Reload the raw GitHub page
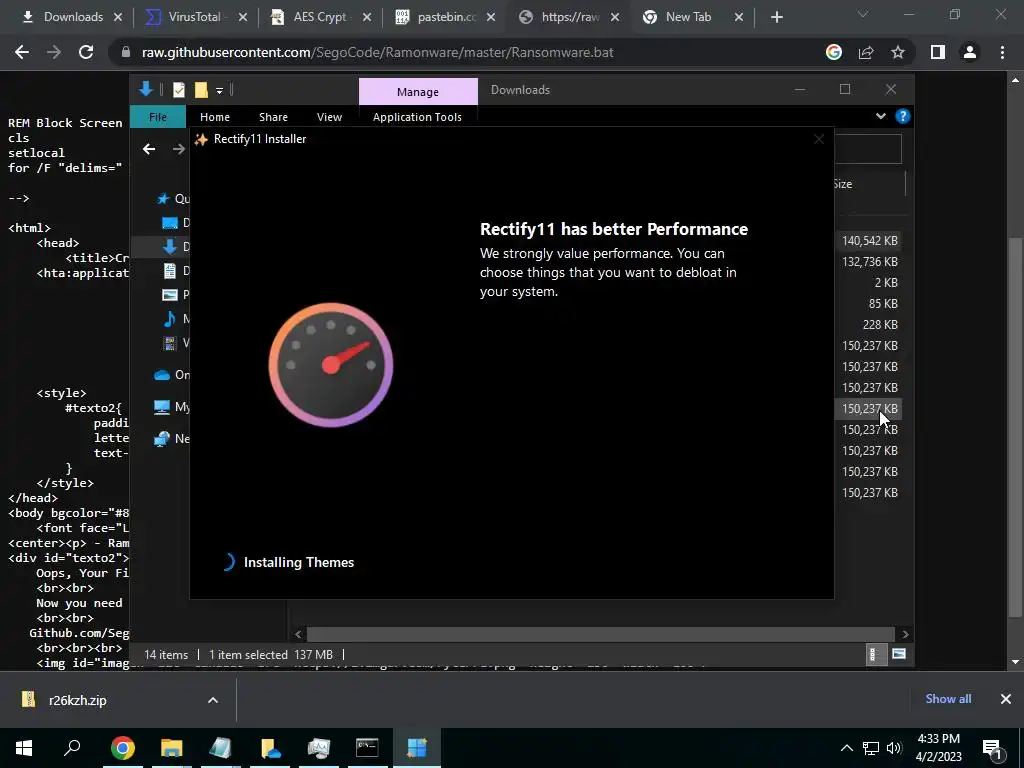 pyautogui.click(x=86, y=52)
